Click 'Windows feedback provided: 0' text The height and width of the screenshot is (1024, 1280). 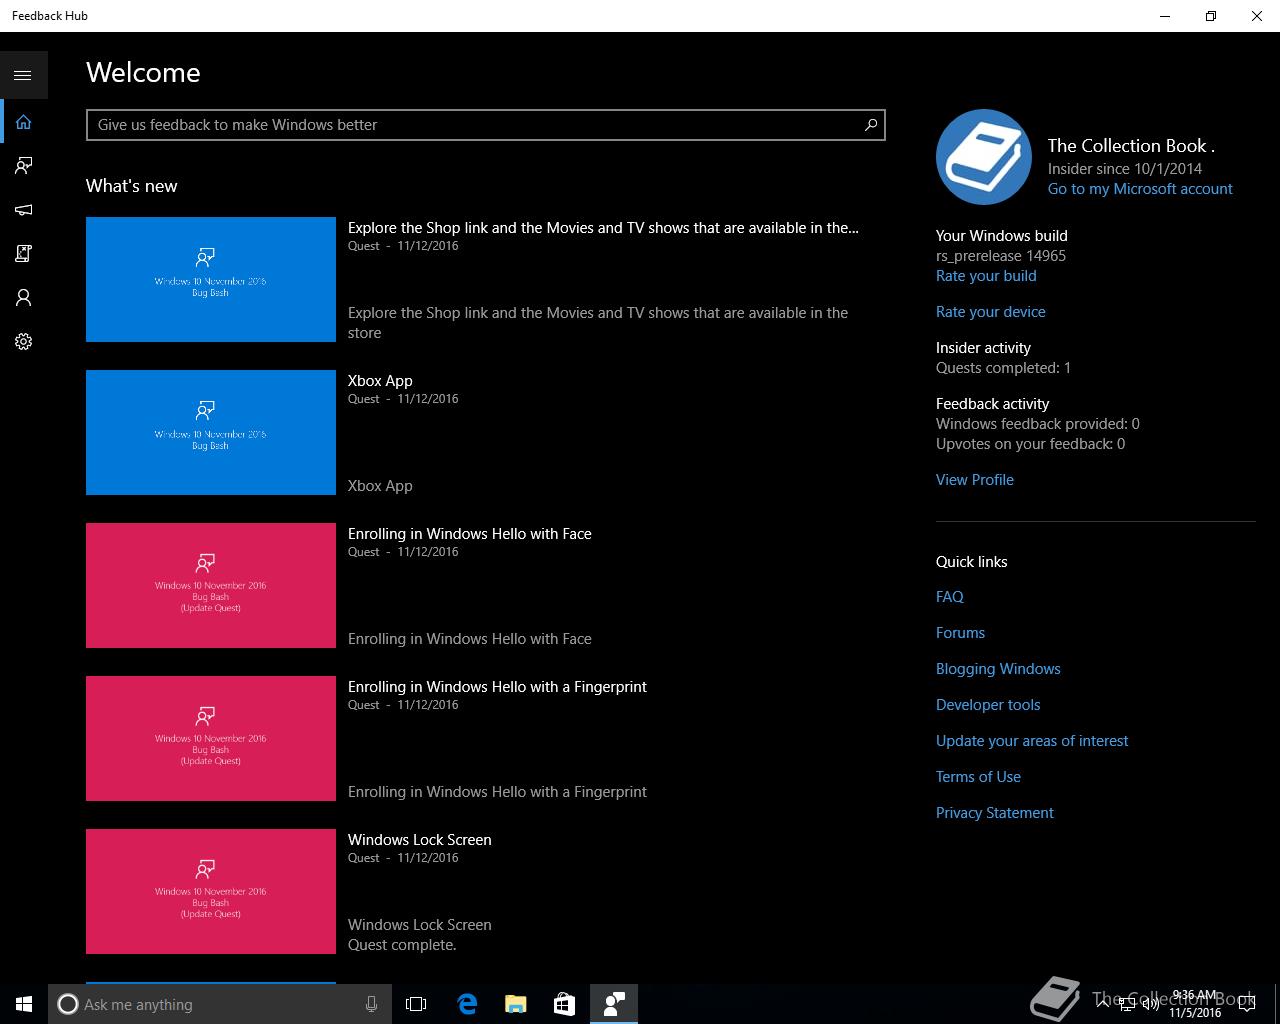coord(1038,424)
